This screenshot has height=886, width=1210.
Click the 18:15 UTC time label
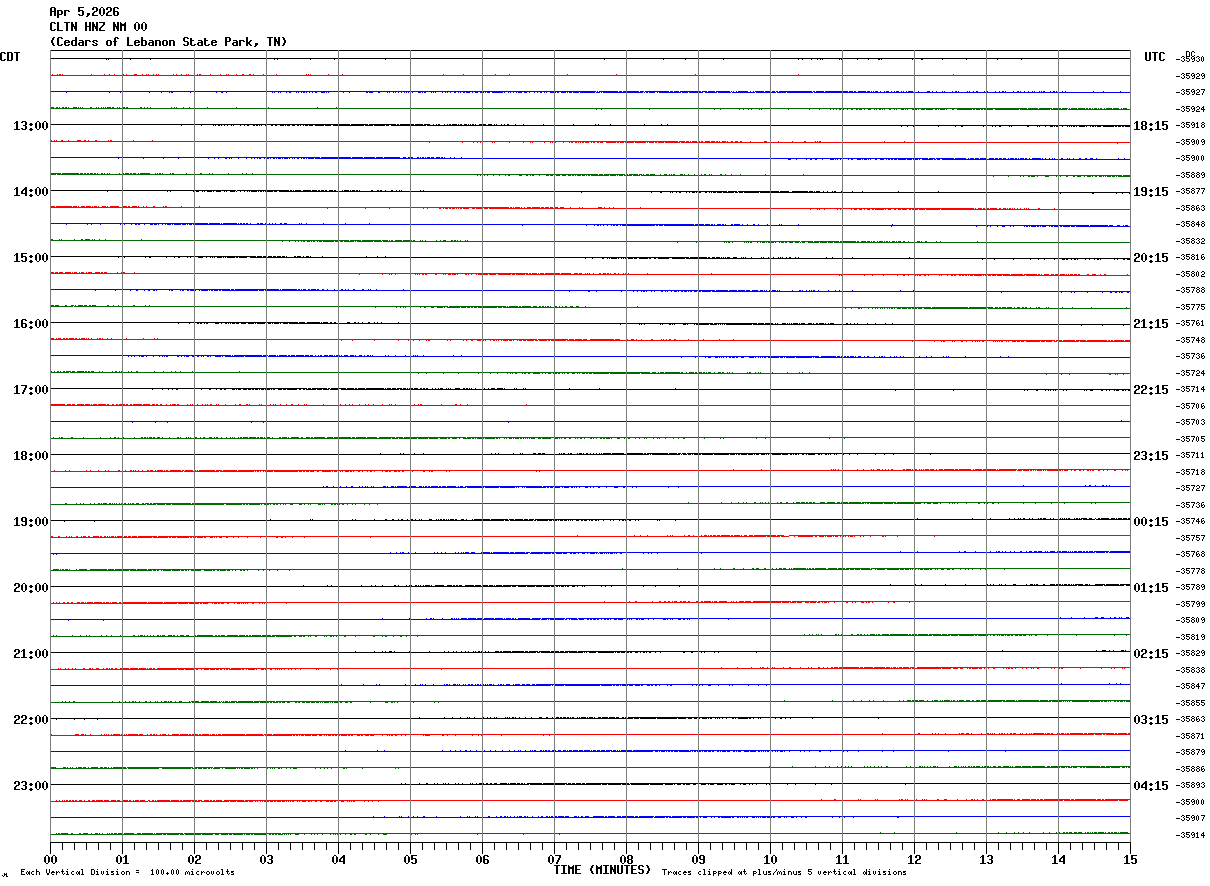[x=1151, y=126]
